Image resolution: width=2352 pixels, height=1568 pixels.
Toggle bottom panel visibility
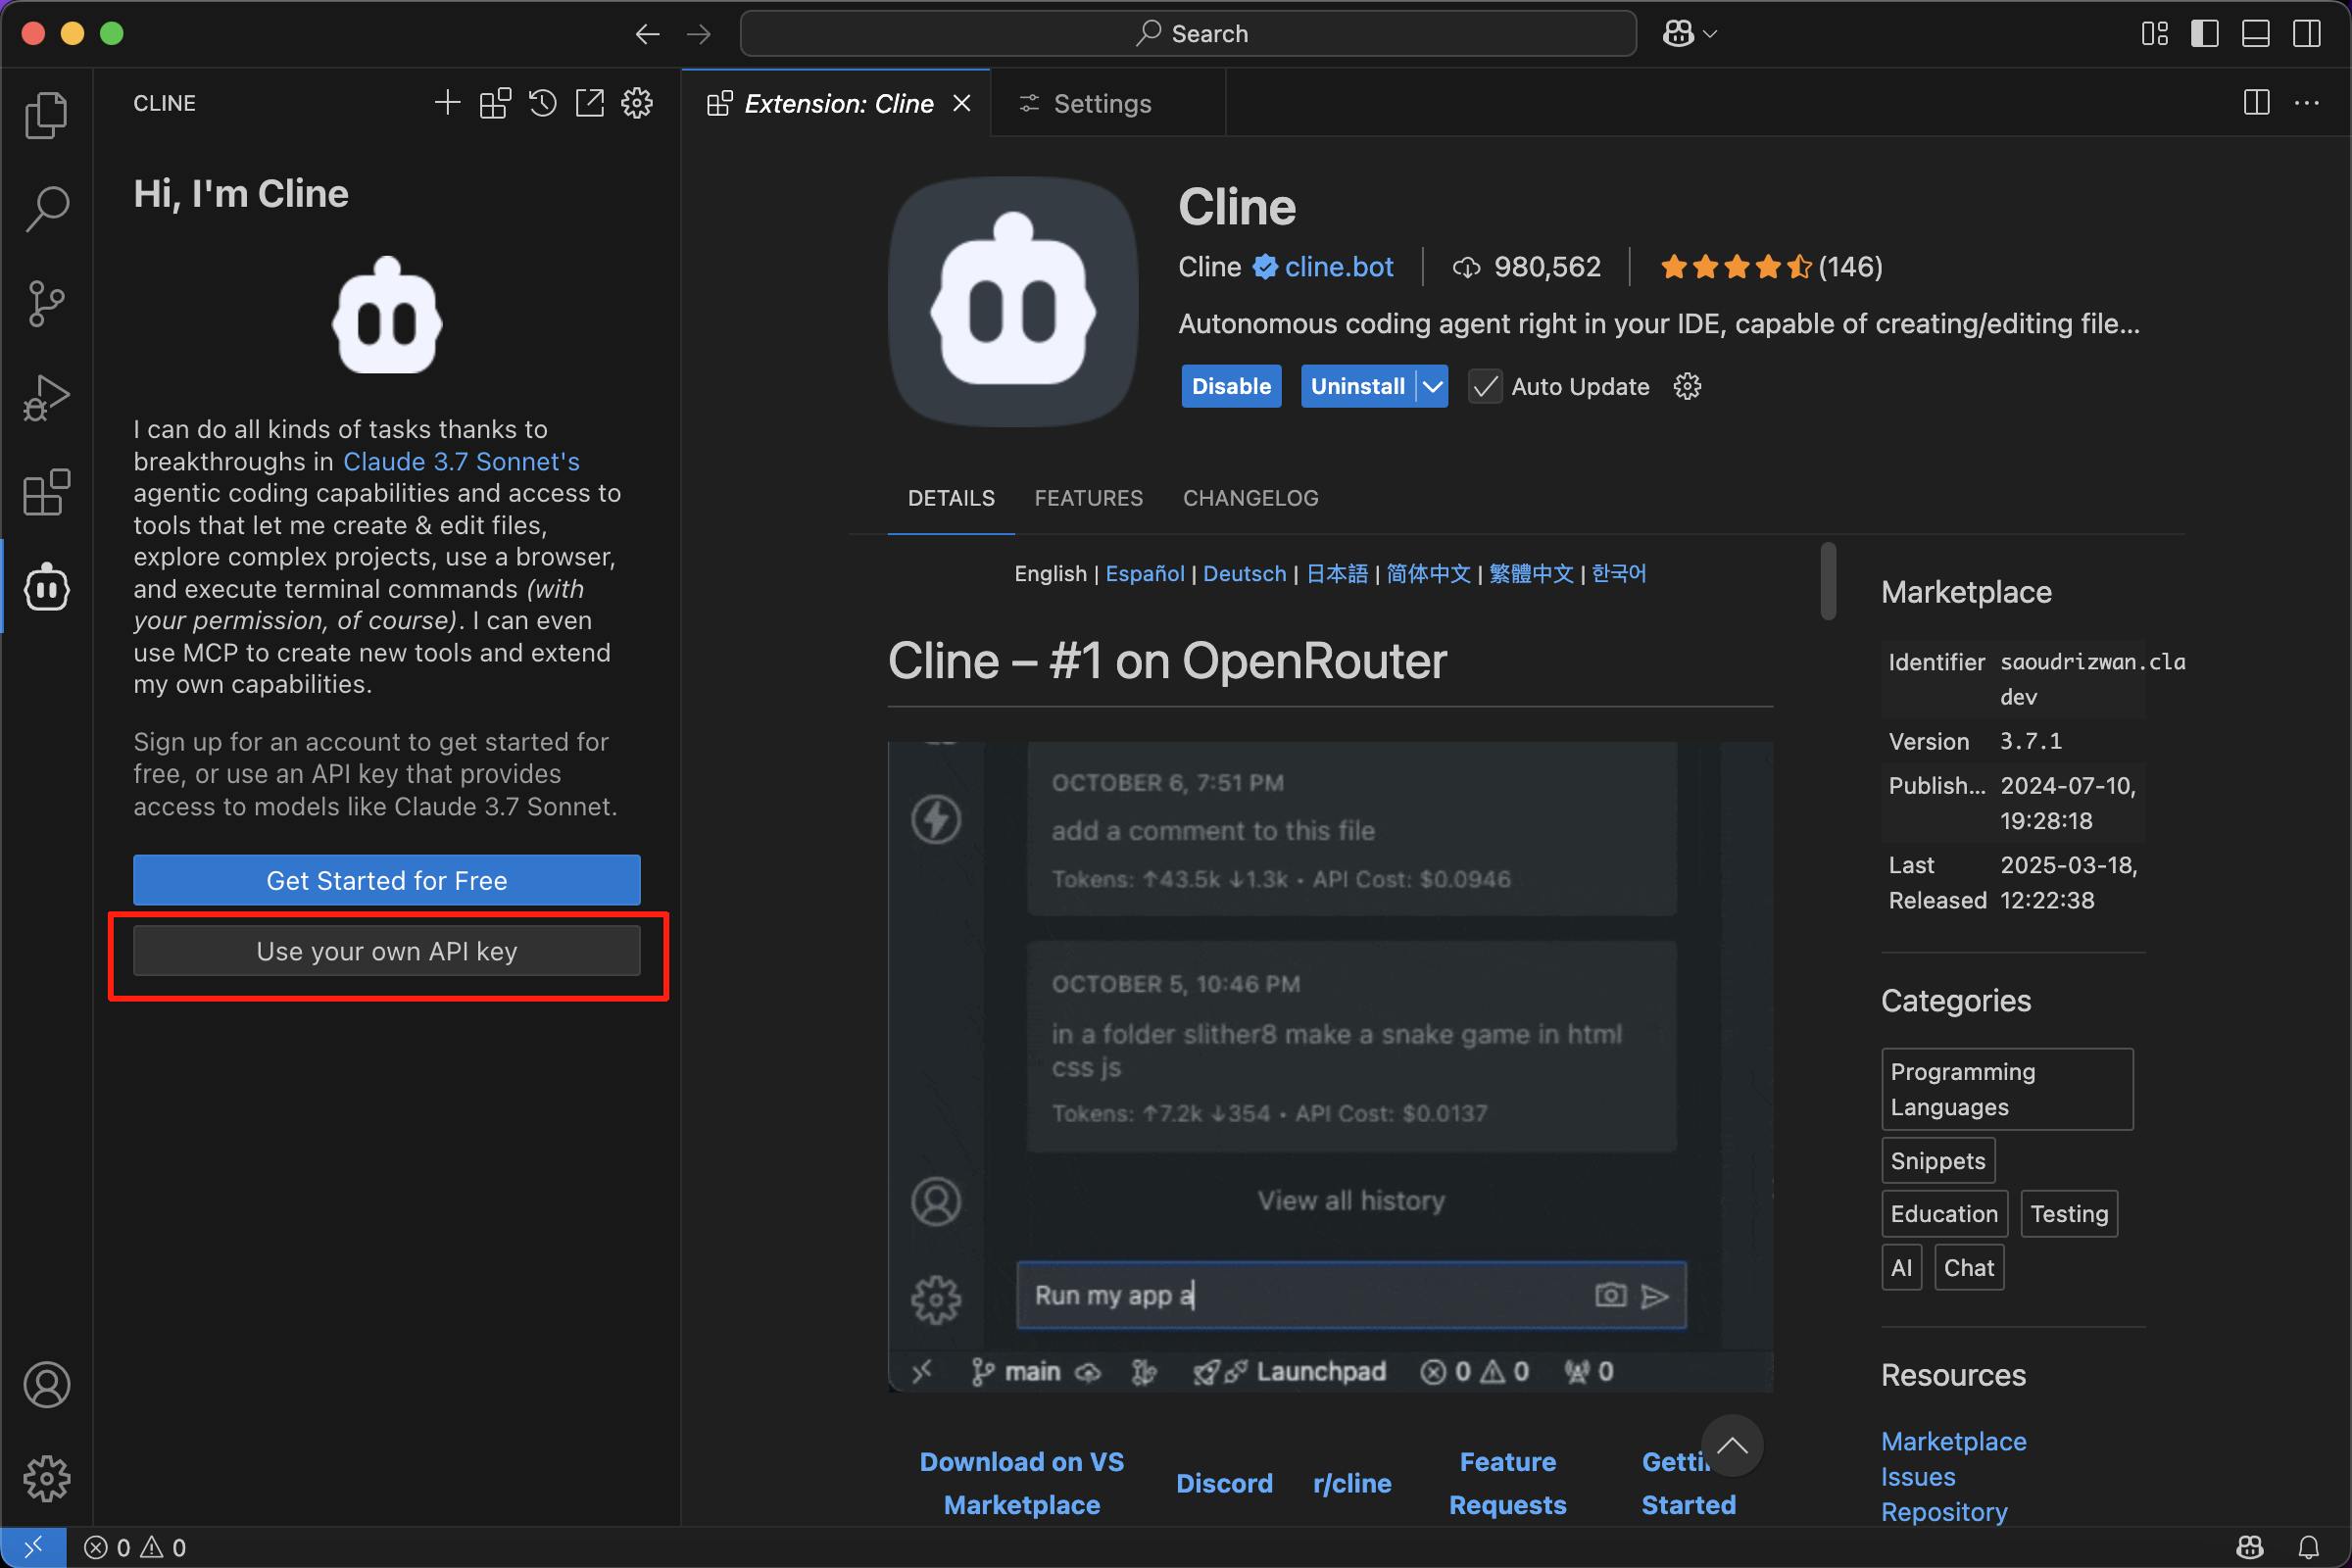point(2255,34)
